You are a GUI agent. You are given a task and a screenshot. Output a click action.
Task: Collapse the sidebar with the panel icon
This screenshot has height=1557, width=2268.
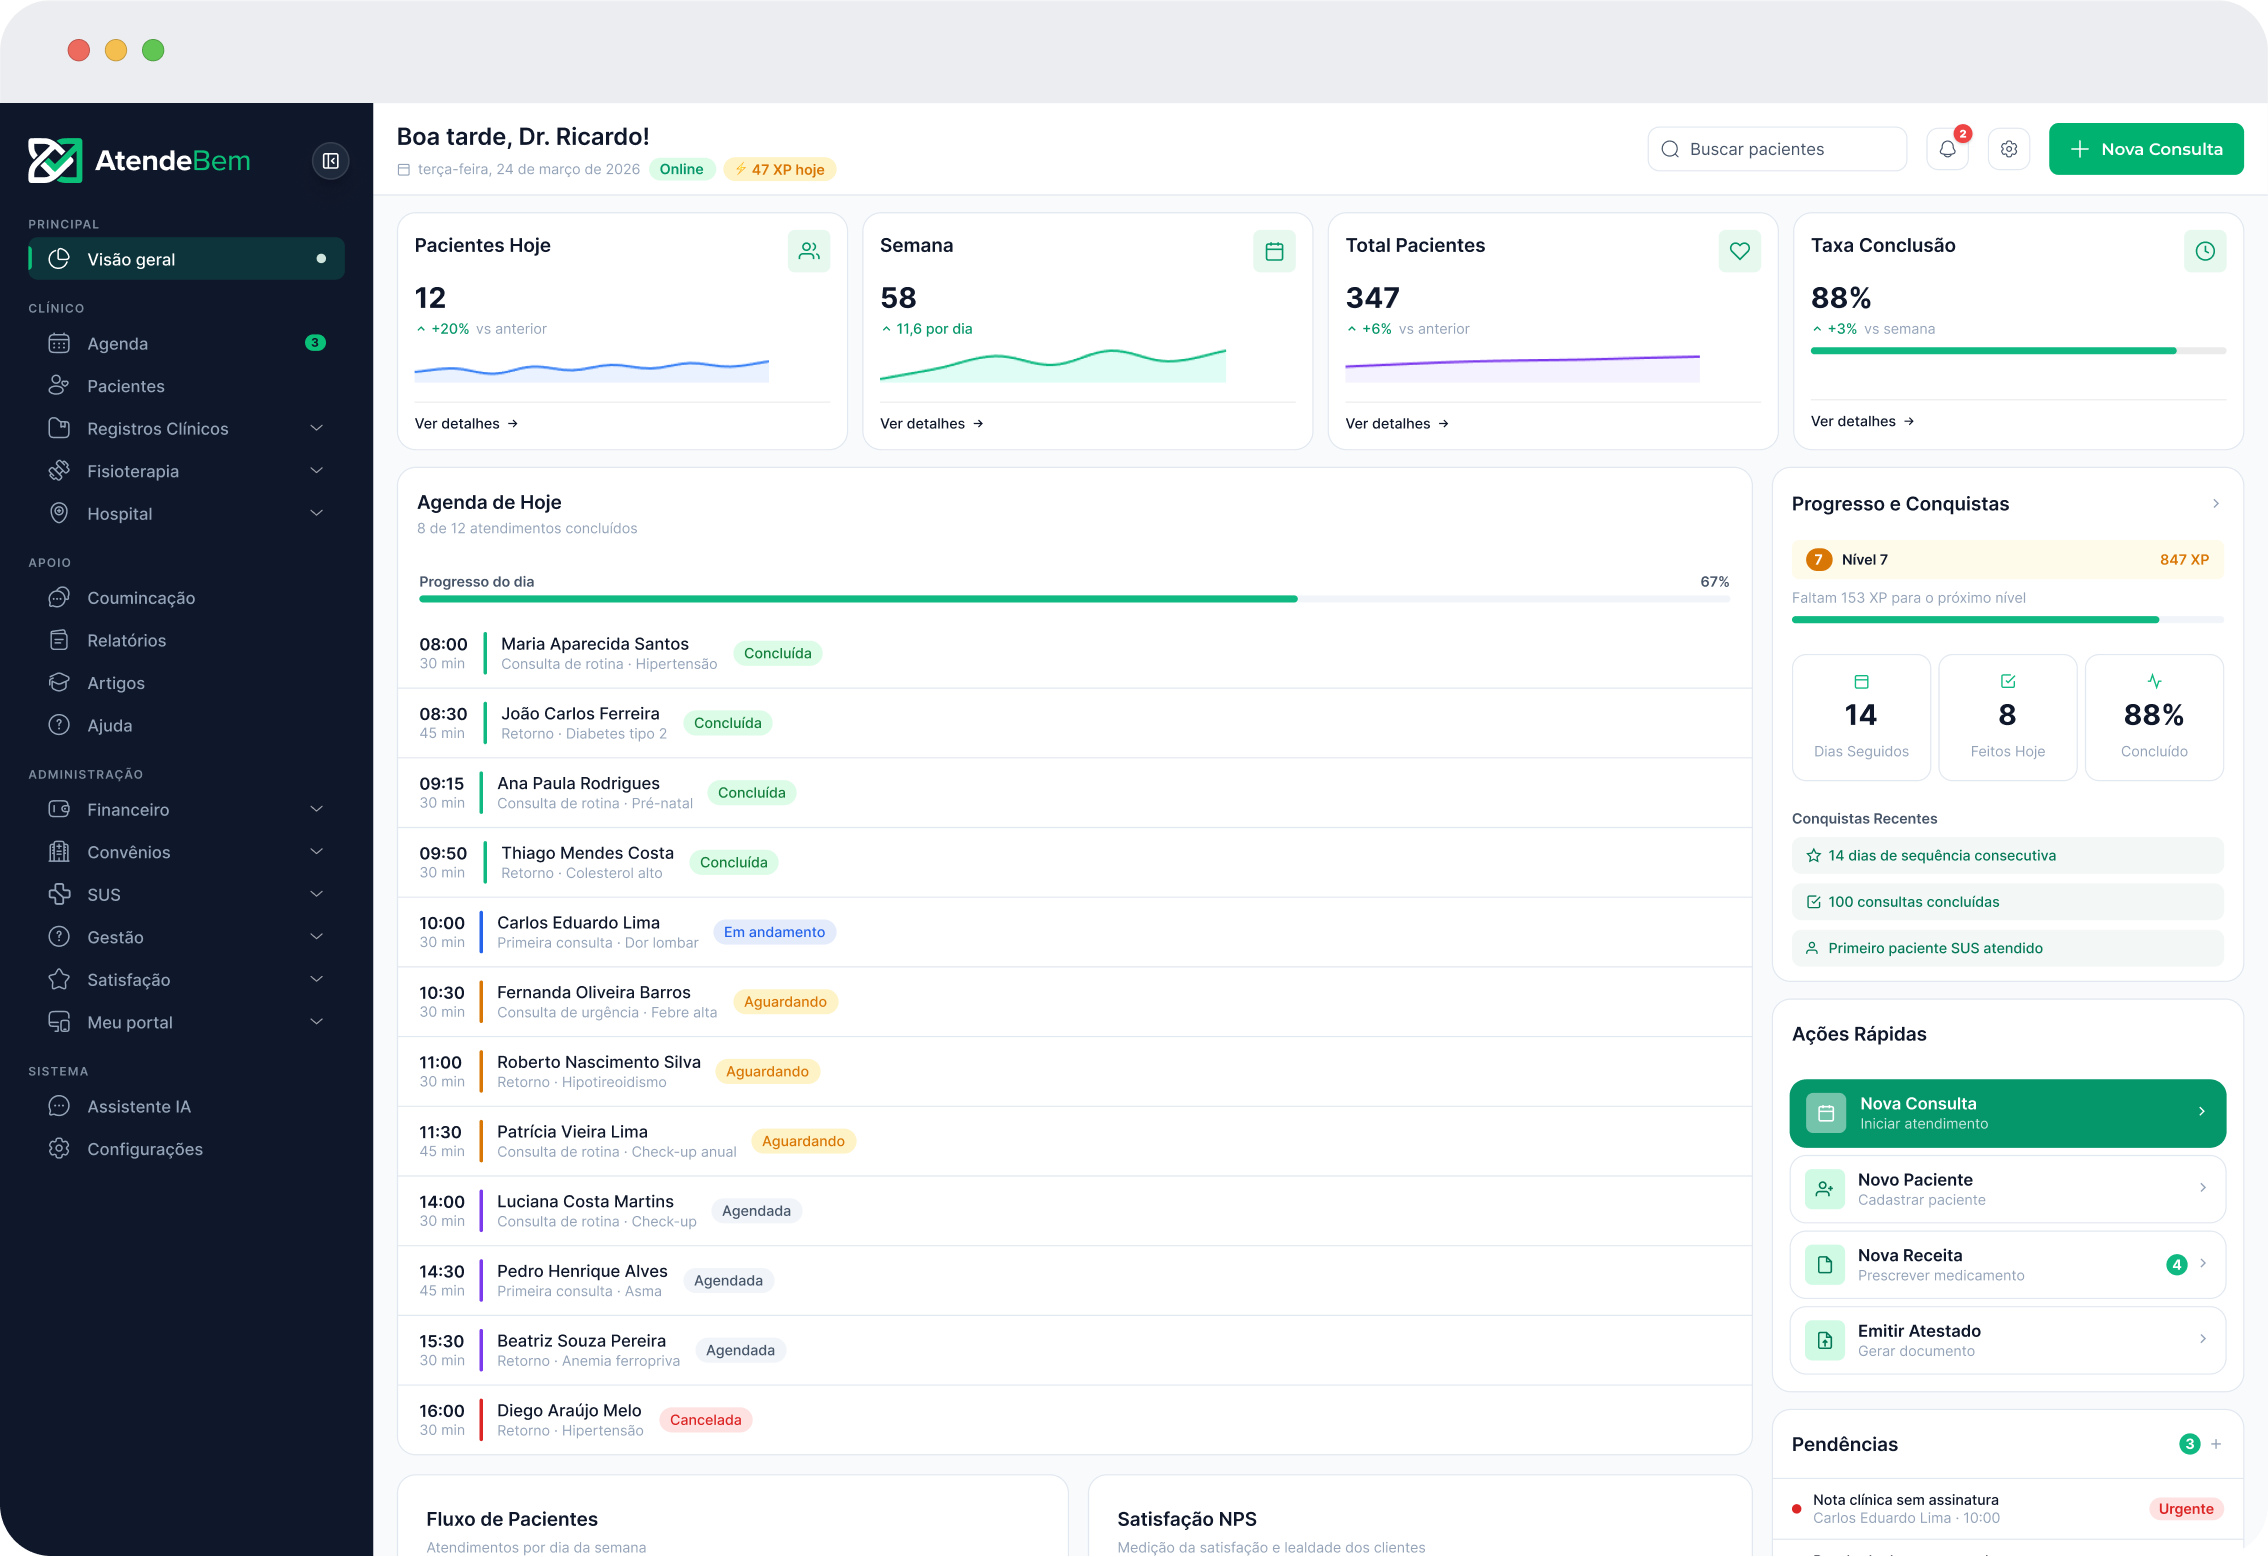coord(330,161)
